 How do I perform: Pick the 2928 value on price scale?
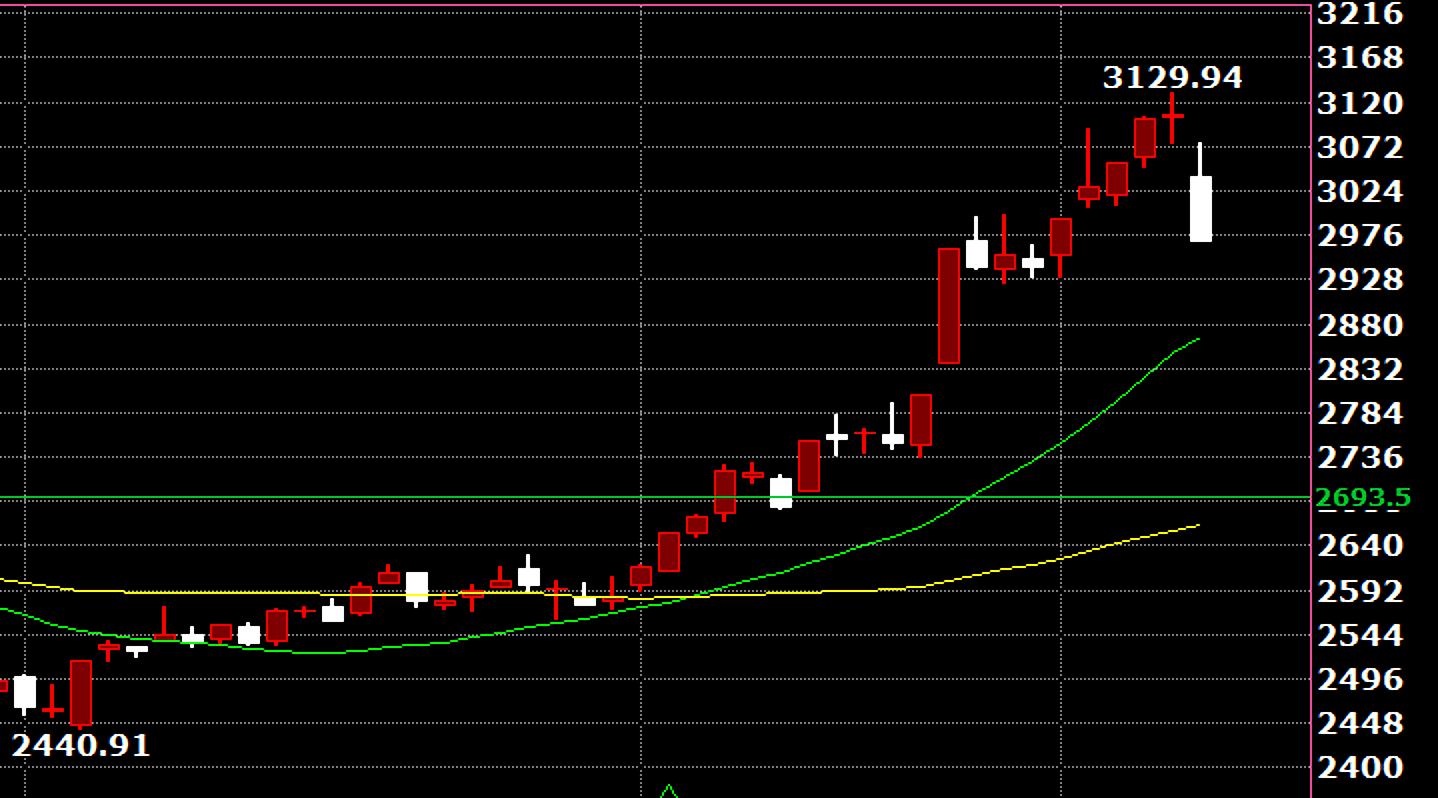tap(1360, 279)
